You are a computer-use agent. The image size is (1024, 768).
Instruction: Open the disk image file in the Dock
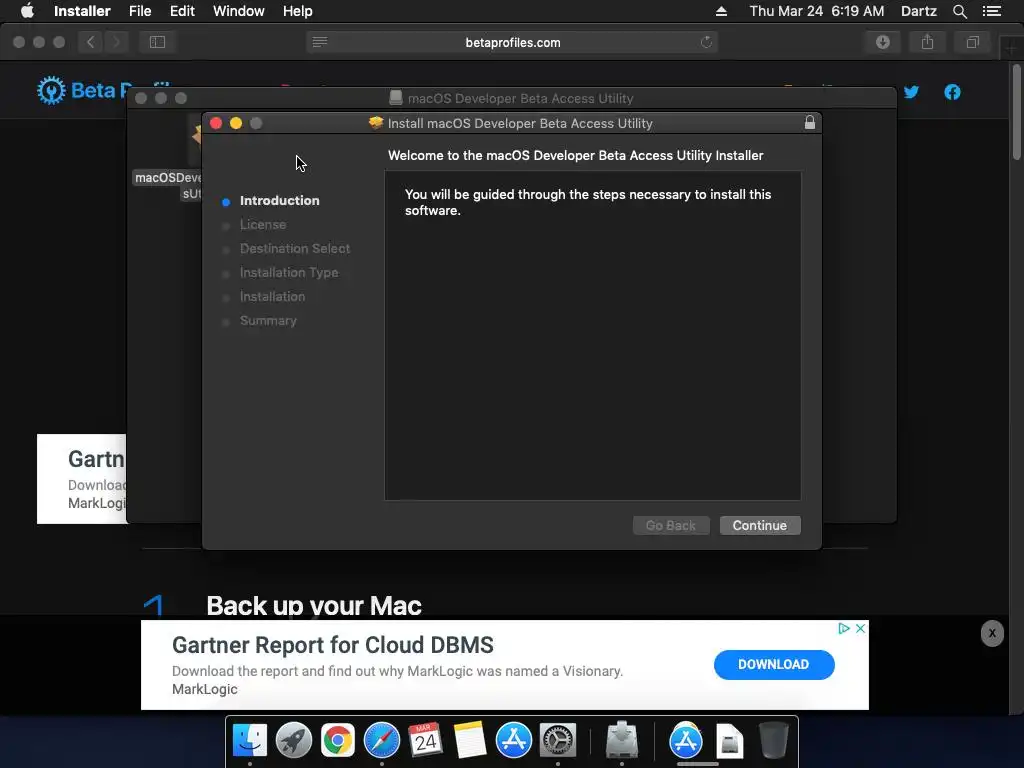pos(729,741)
